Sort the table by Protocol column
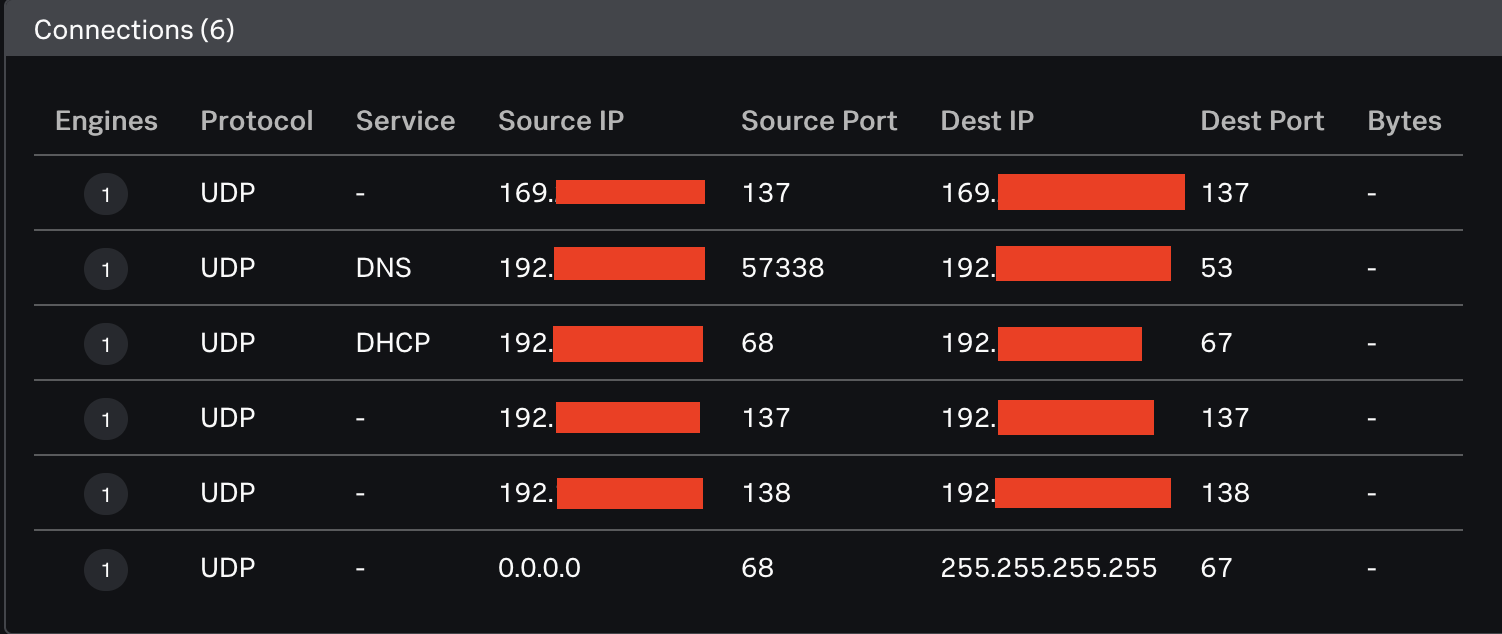The width and height of the screenshot is (1502, 634). click(257, 120)
